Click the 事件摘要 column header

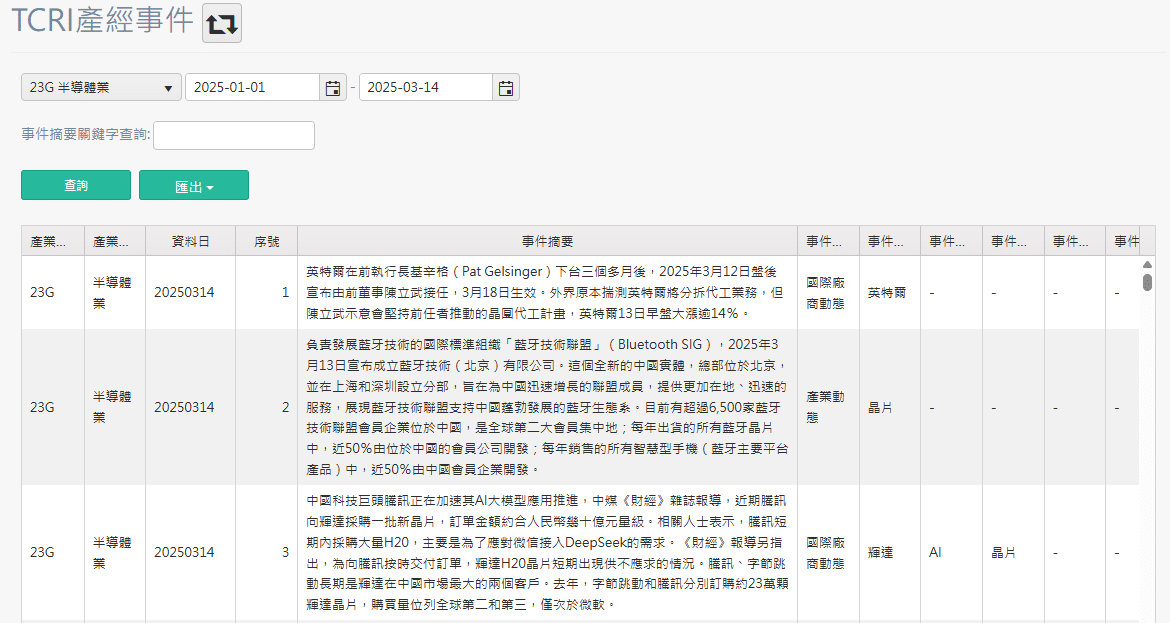(547, 241)
